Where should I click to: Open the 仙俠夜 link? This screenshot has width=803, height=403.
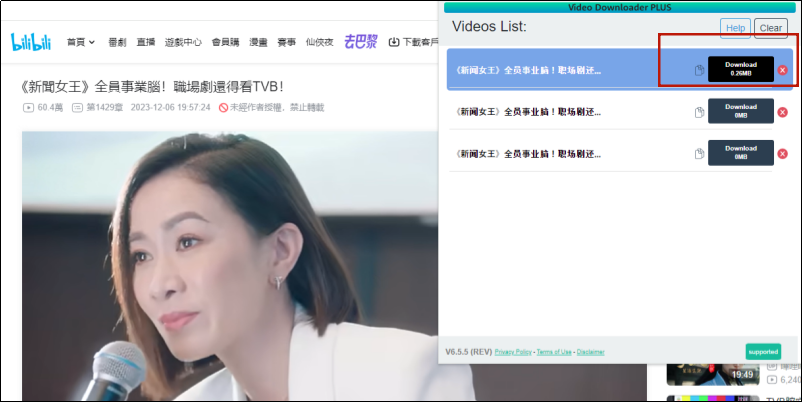pyautogui.click(x=320, y=43)
